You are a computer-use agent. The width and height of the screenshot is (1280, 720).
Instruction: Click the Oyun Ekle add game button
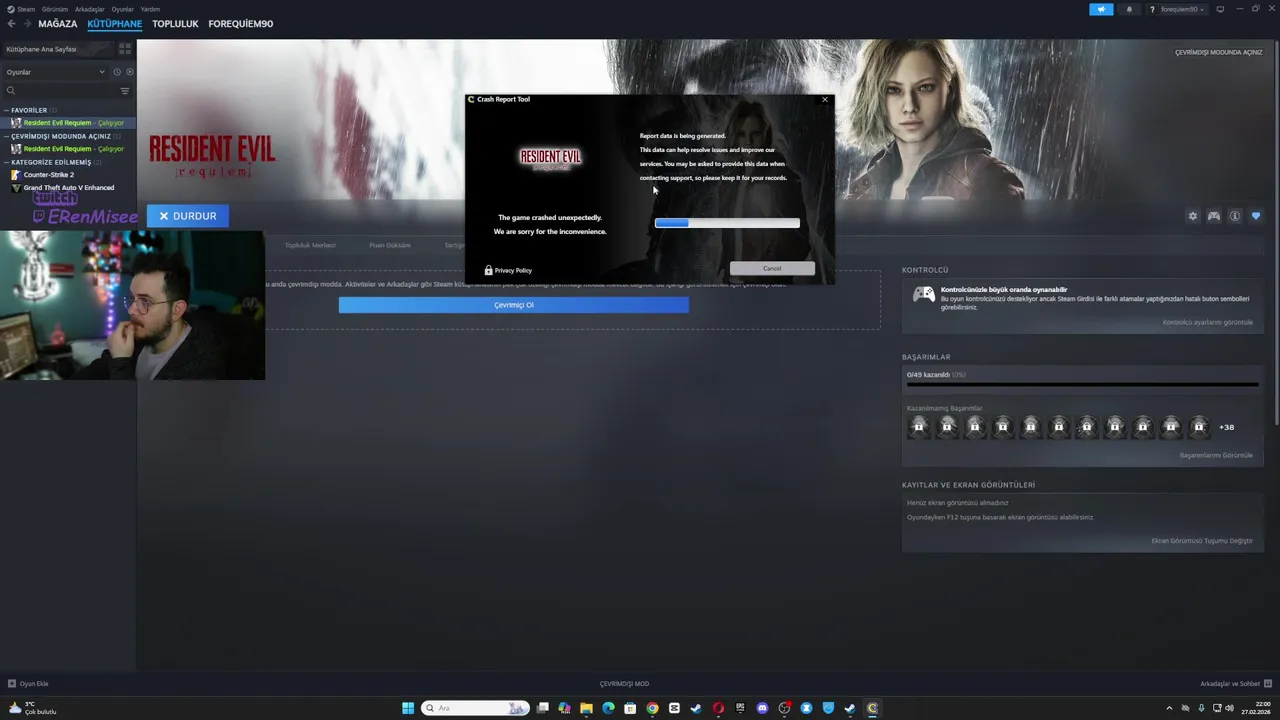point(28,684)
